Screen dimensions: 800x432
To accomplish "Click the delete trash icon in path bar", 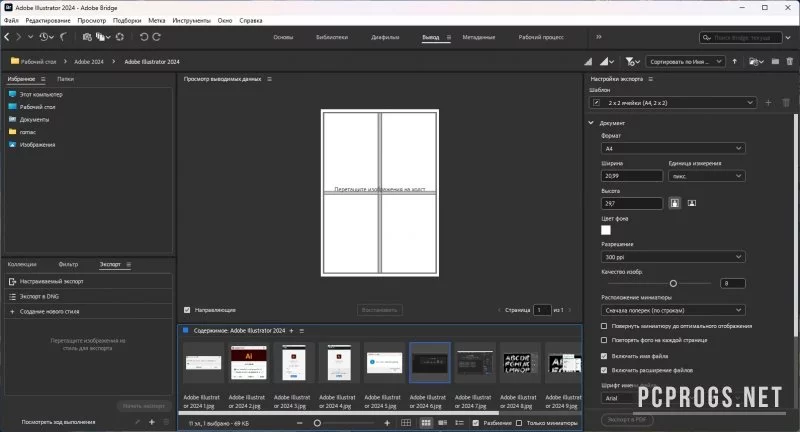I will [790, 62].
